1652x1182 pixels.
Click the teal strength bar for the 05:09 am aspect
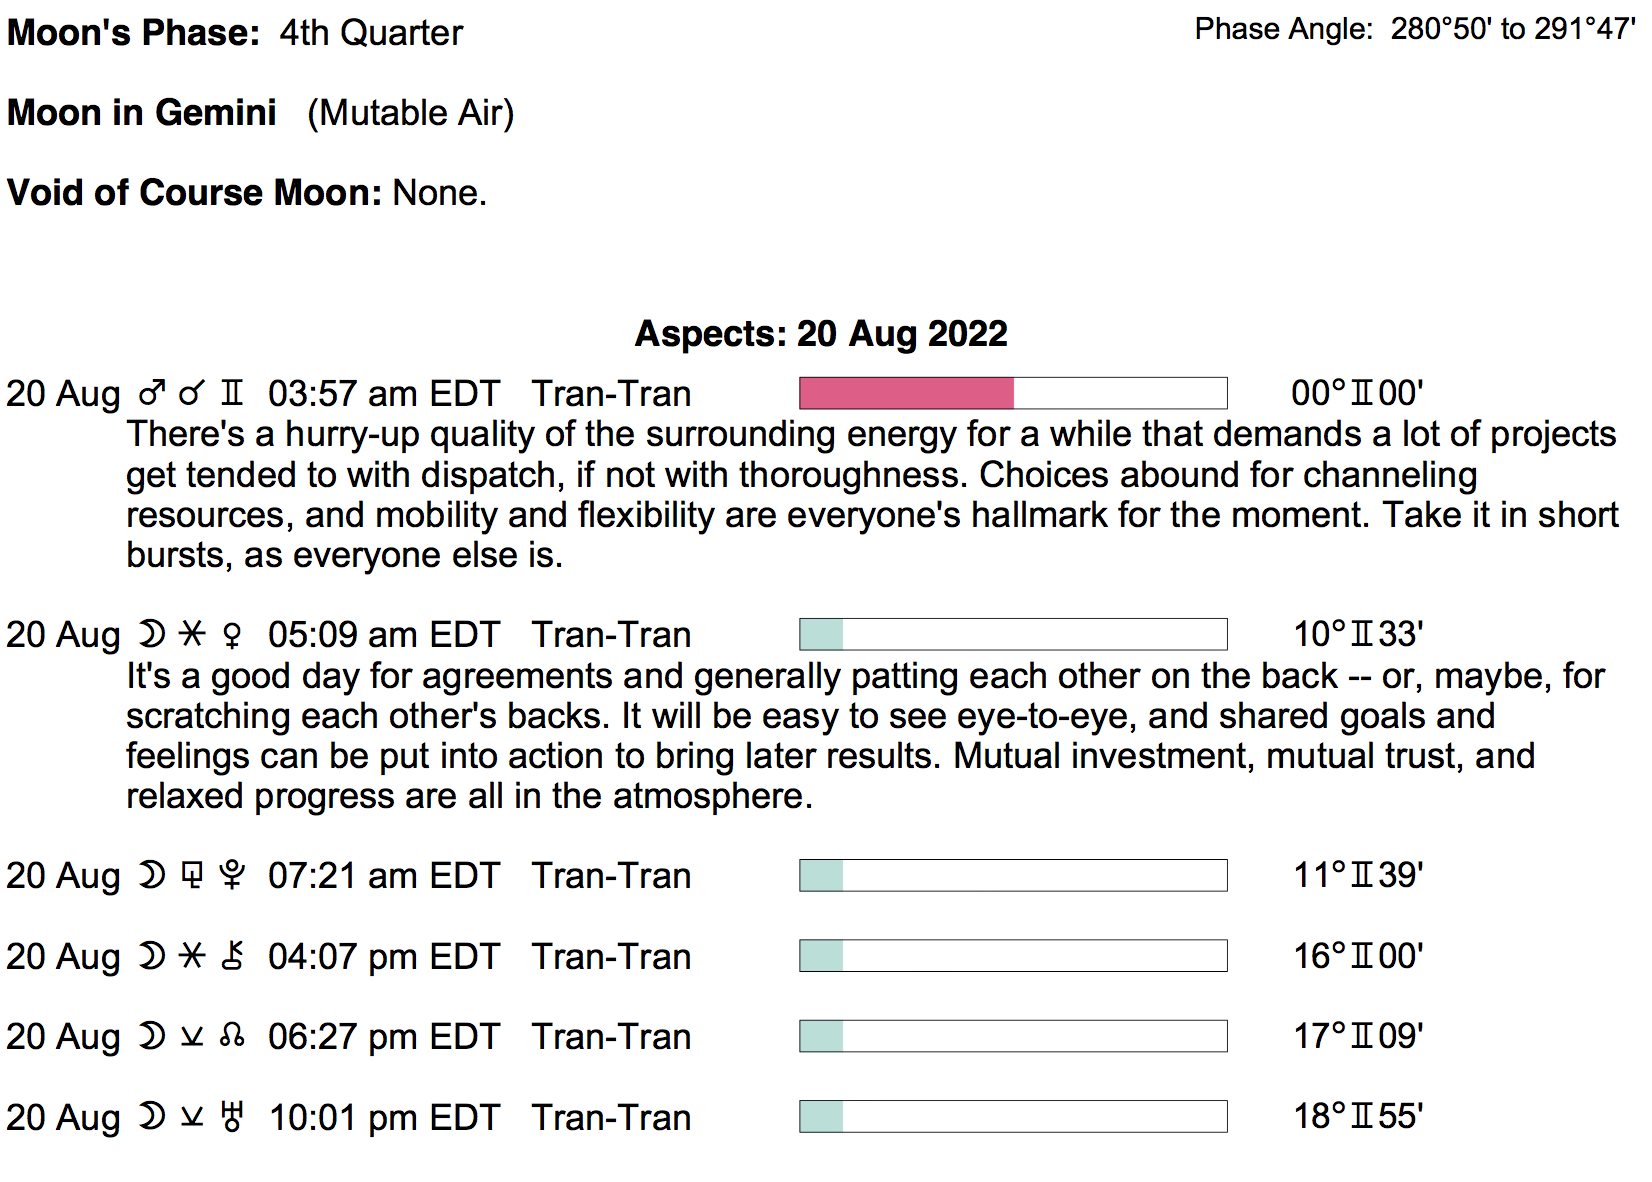[822, 634]
